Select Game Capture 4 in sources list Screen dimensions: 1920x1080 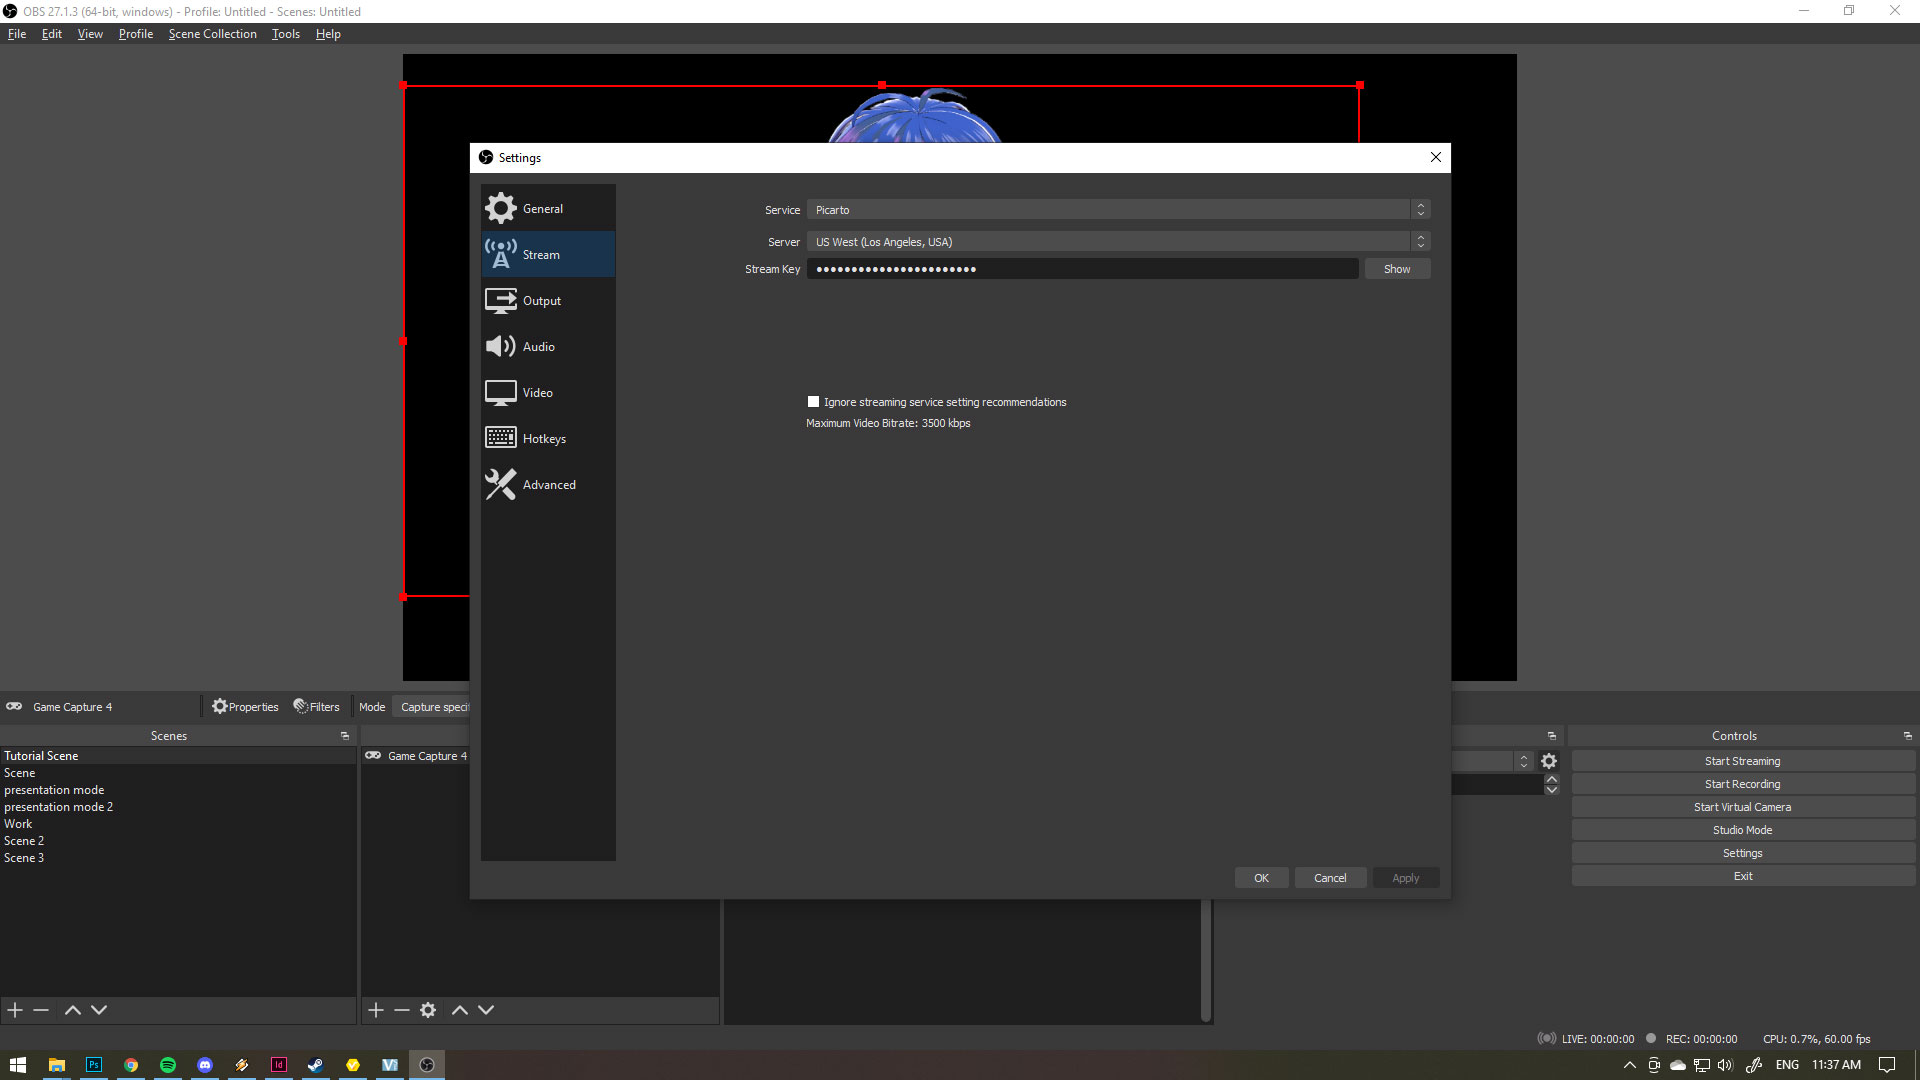pos(416,756)
